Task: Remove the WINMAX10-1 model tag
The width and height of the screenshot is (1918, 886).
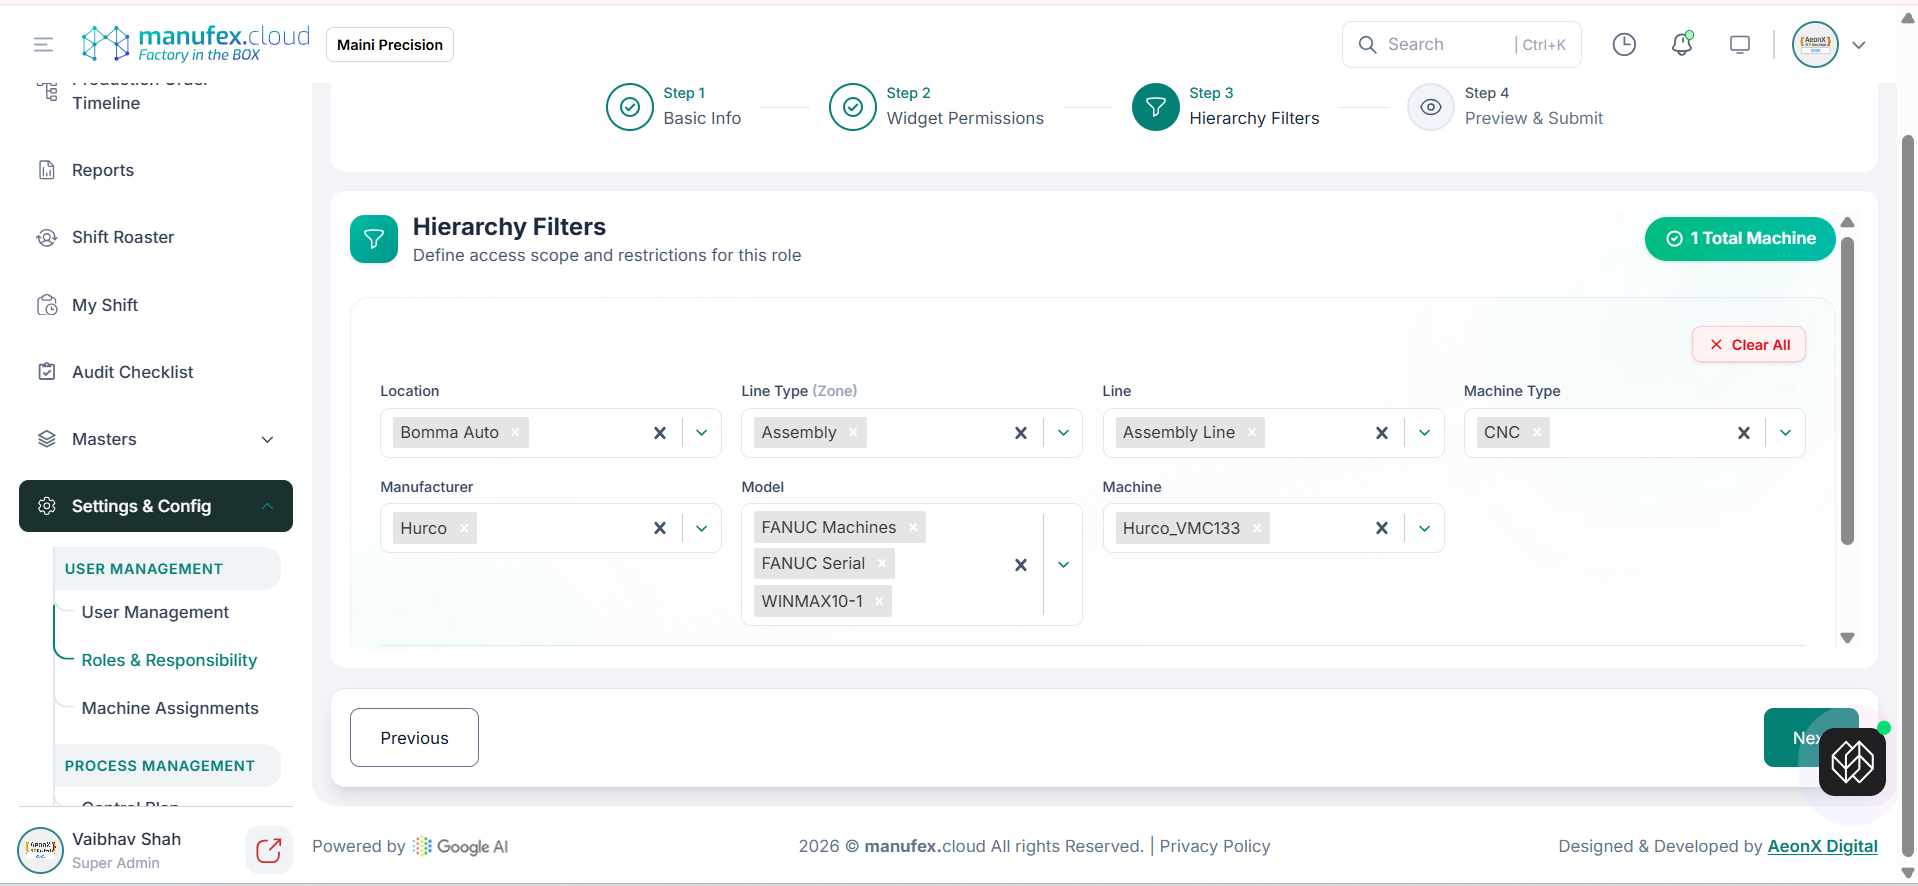Action: [879, 601]
